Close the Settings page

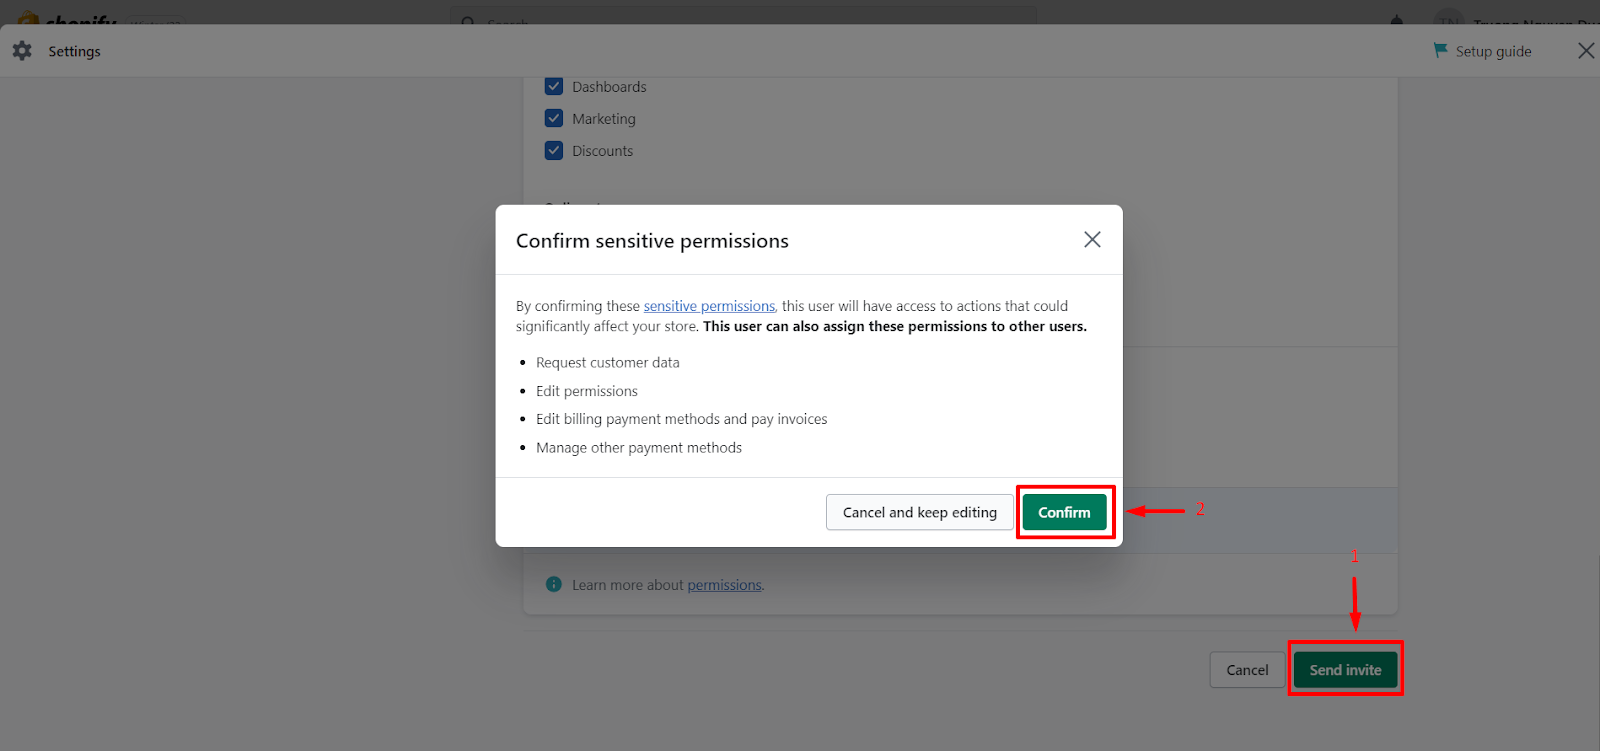point(1585,50)
